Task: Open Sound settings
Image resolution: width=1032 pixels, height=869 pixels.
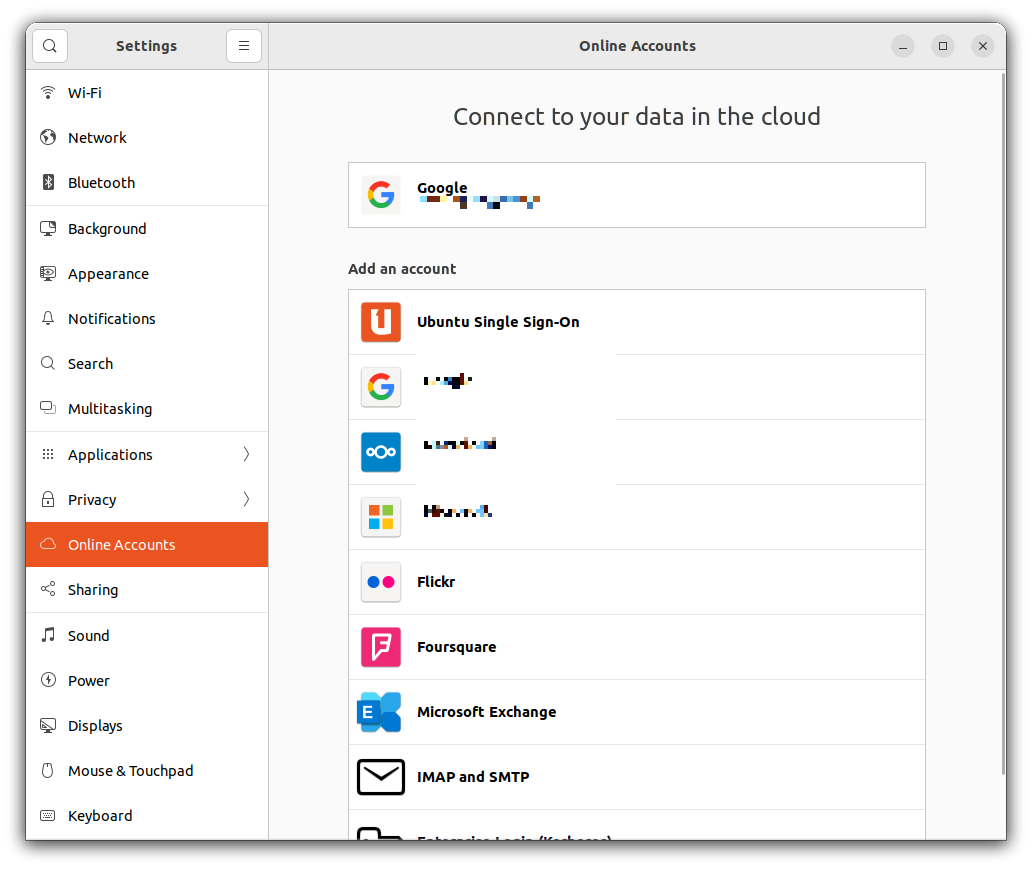Action: click(x=147, y=635)
